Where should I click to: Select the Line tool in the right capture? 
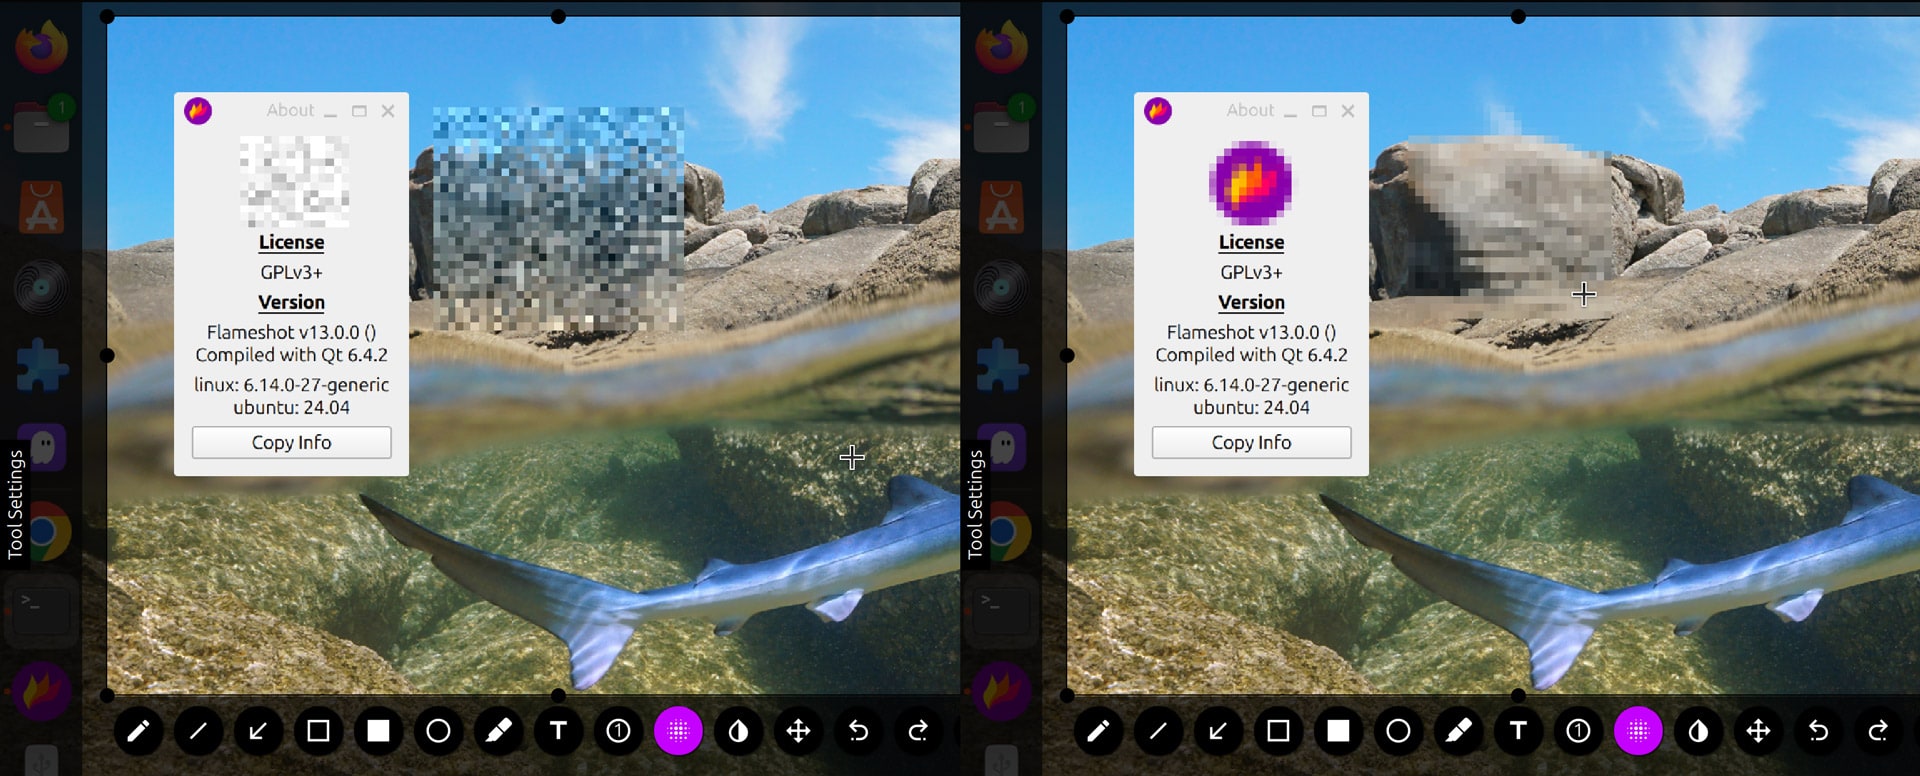(1158, 731)
